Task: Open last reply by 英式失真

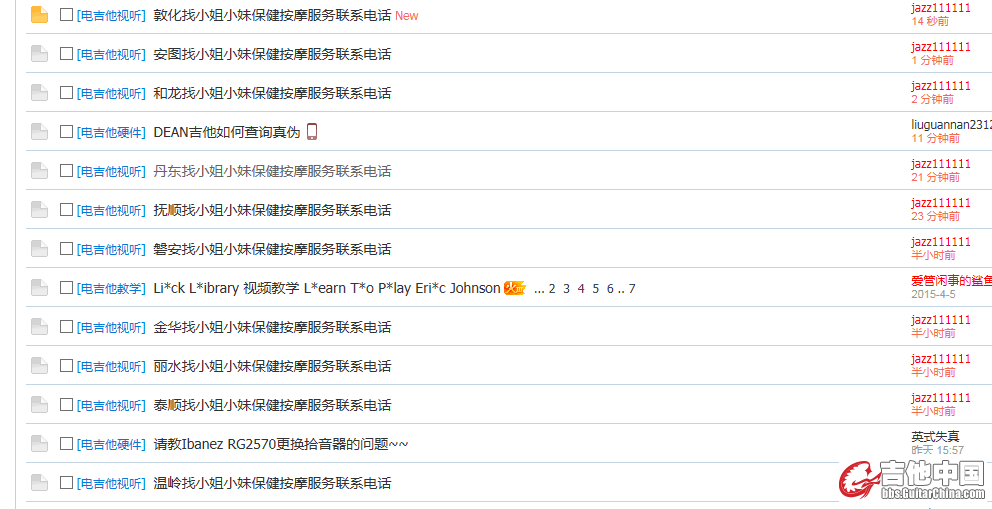Action: click(x=938, y=450)
